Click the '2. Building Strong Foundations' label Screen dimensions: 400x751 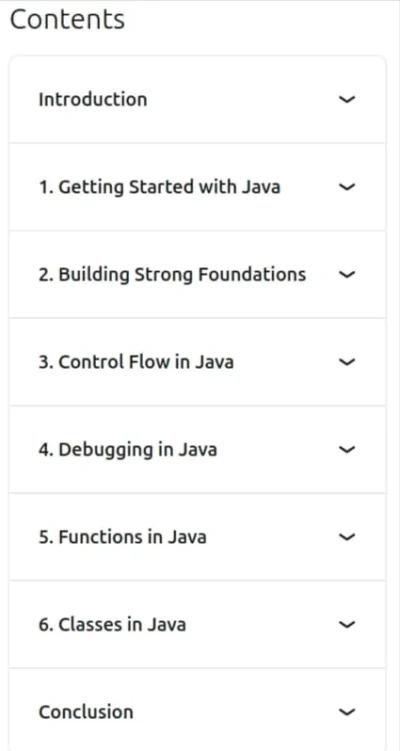[x=172, y=275]
